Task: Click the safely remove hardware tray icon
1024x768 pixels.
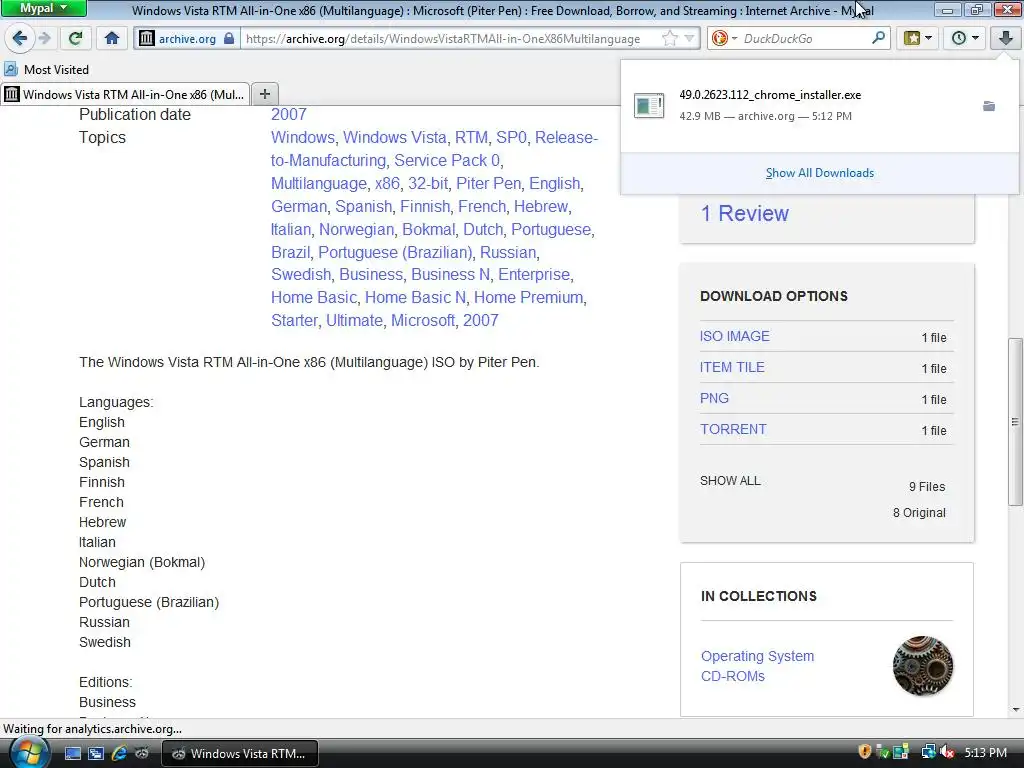Action: (883, 752)
